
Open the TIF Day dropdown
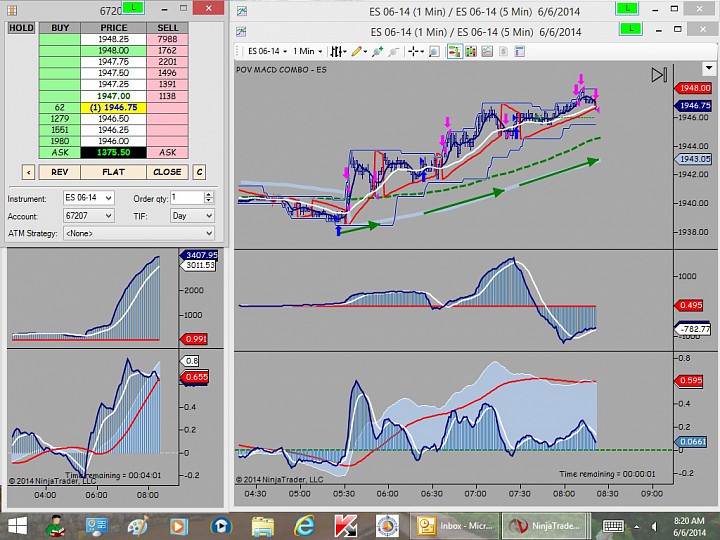coord(192,215)
